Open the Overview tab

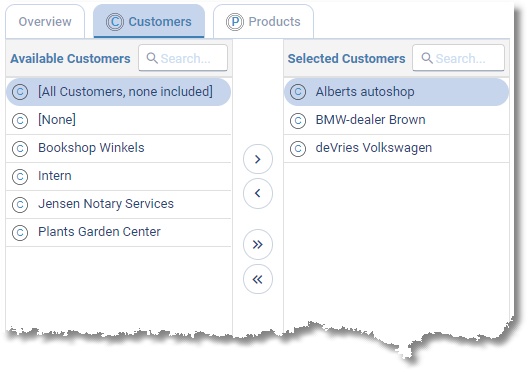point(45,22)
